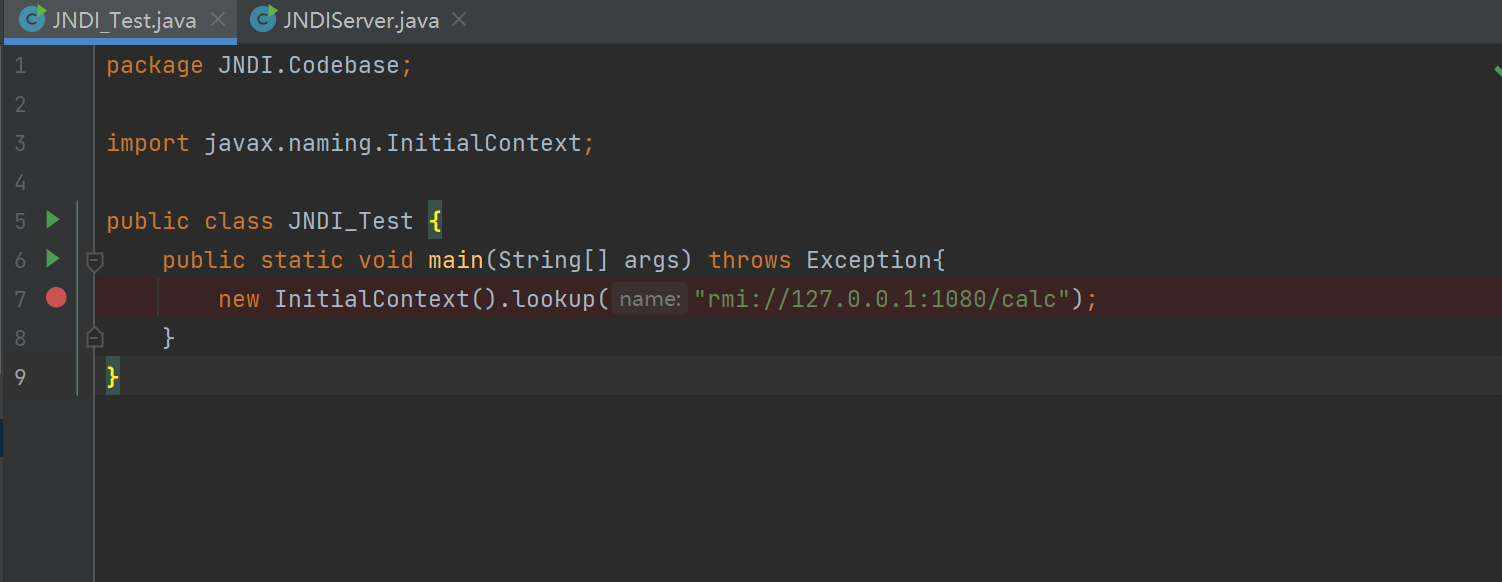Viewport: 1502px width, 582px height.
Task: Click run arrow next to main method
Action: tap(53, 259)
